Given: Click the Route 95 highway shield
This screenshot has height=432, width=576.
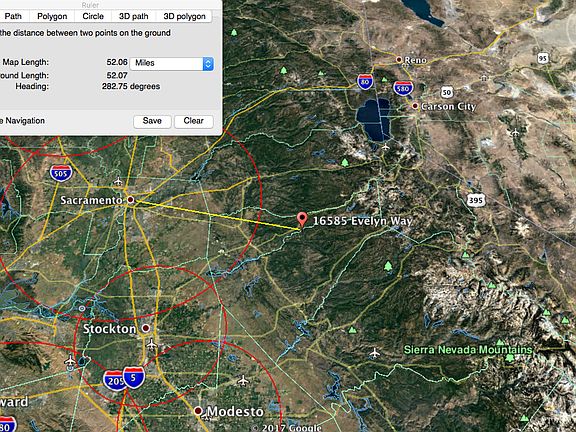Looking at the screenshot, I should pos(543,58).
